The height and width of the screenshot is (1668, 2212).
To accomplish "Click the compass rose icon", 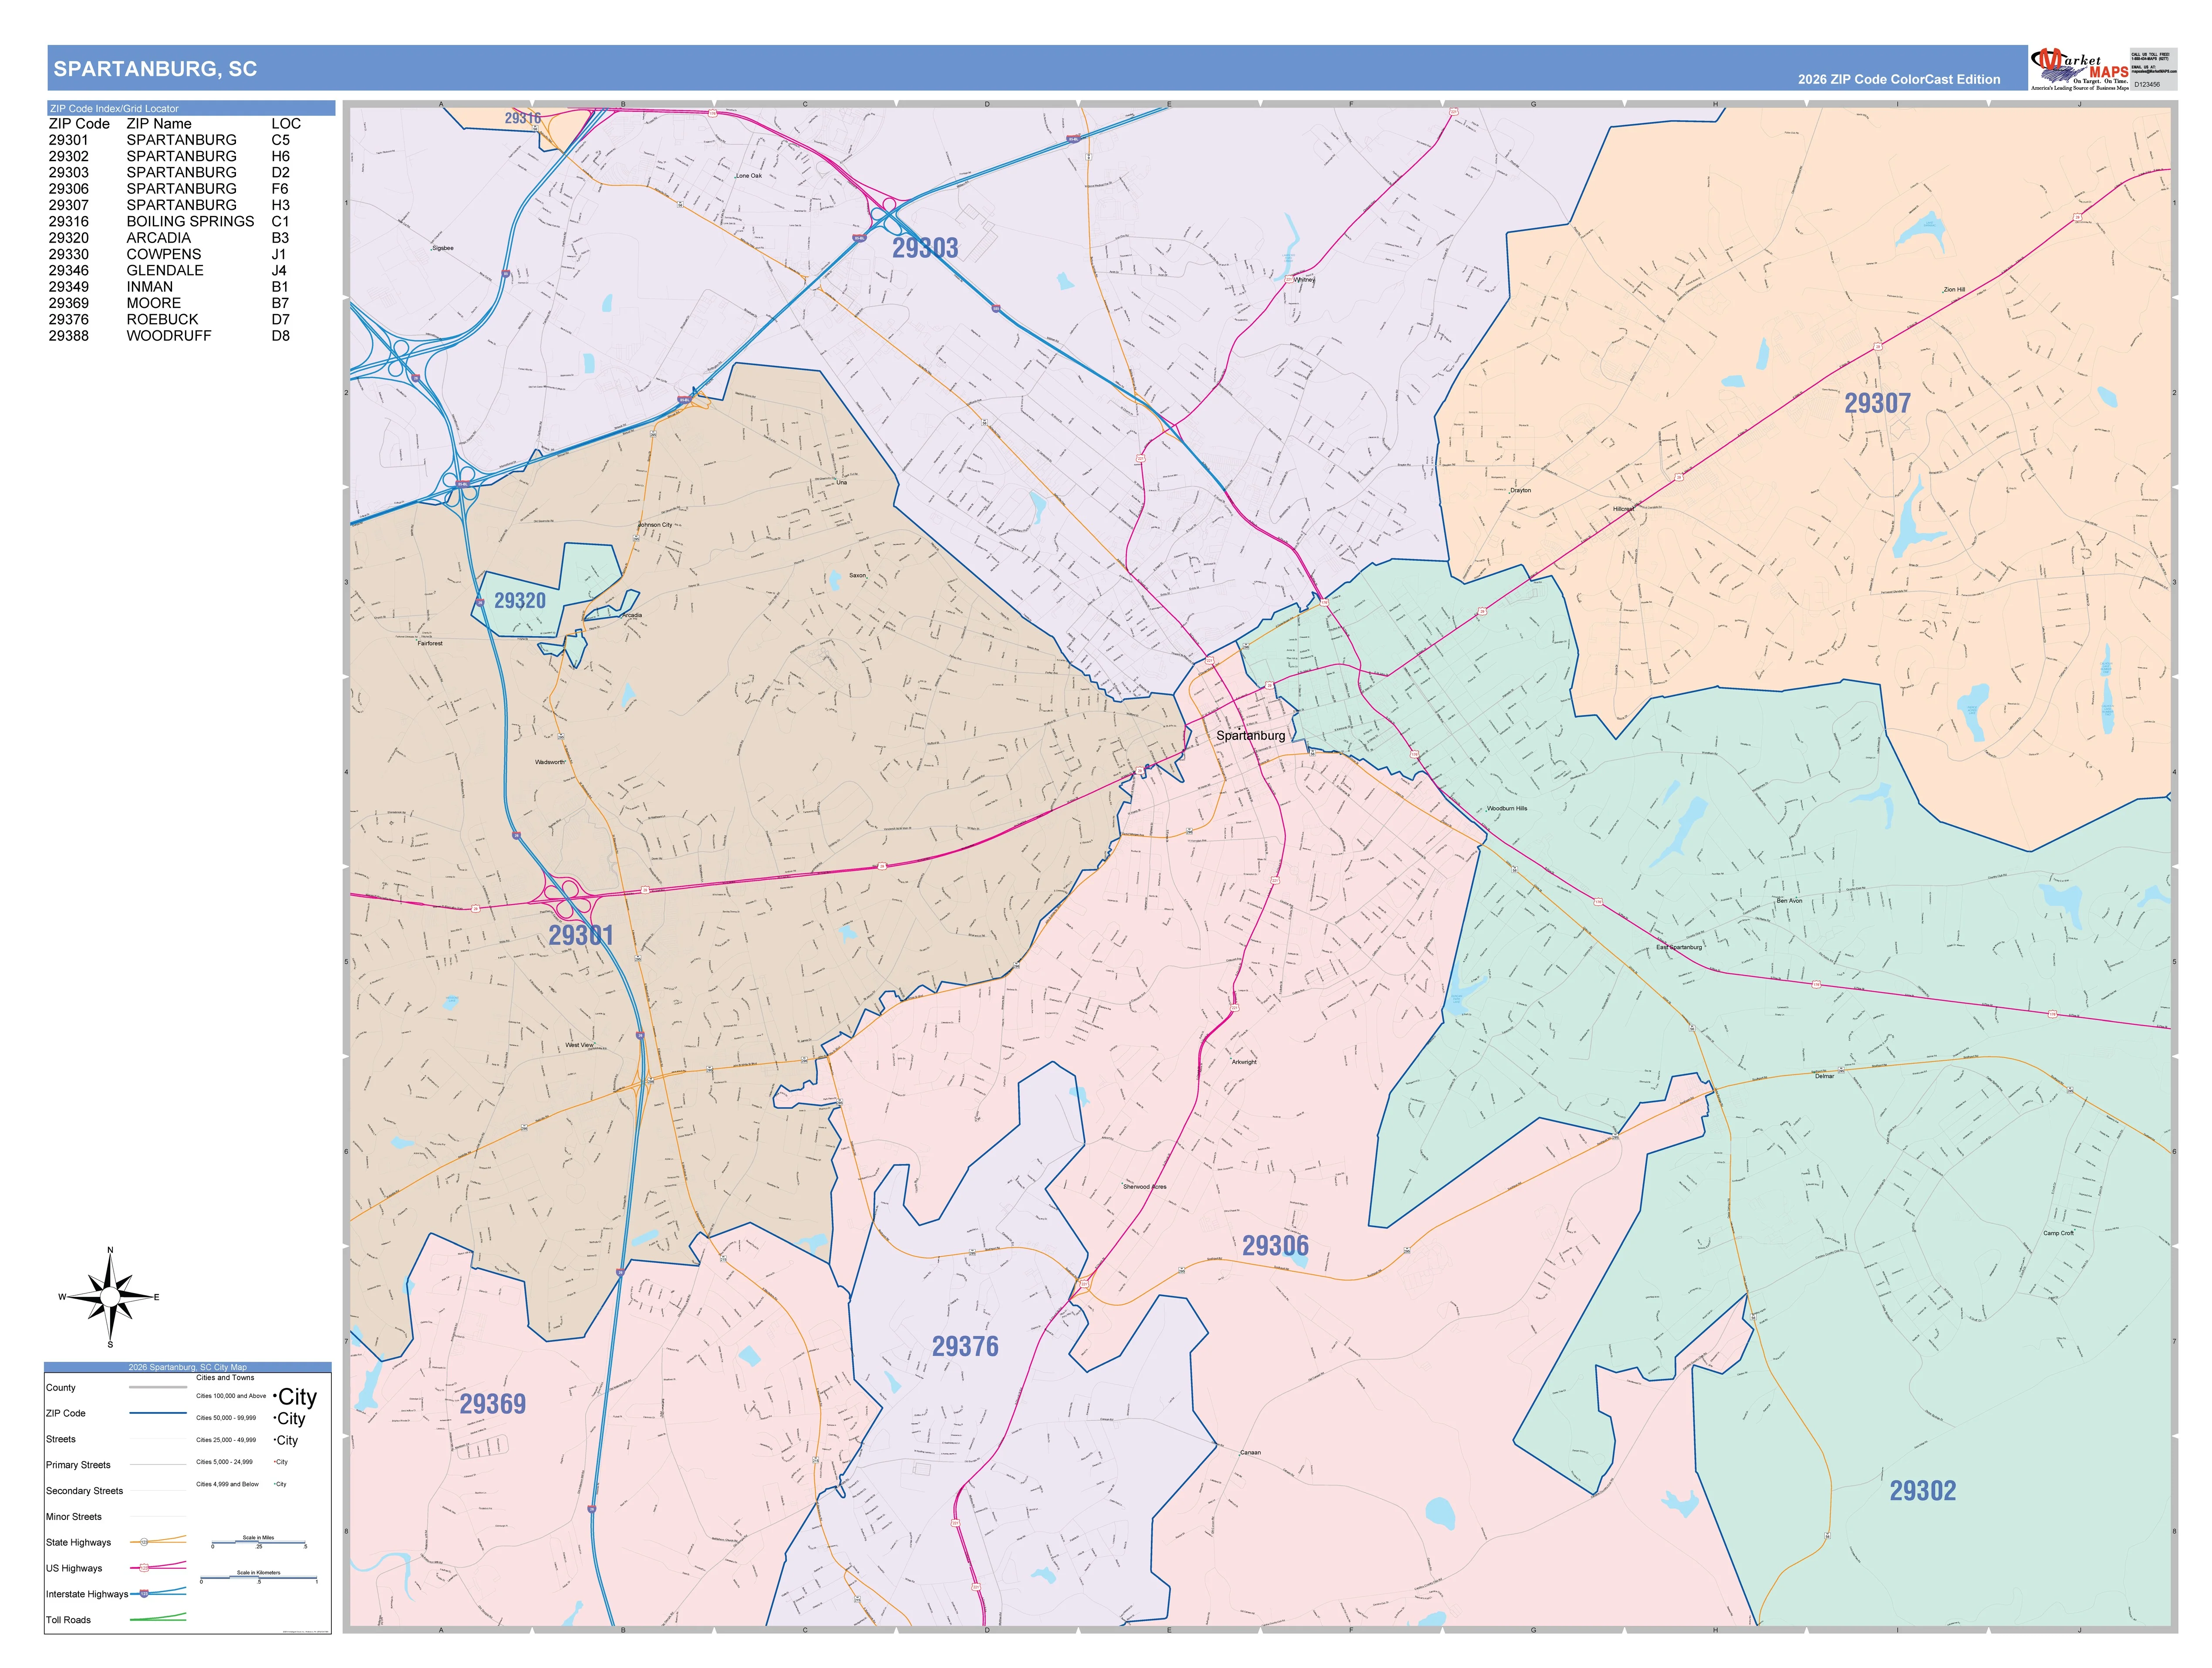I will [x=110, y=1297].
